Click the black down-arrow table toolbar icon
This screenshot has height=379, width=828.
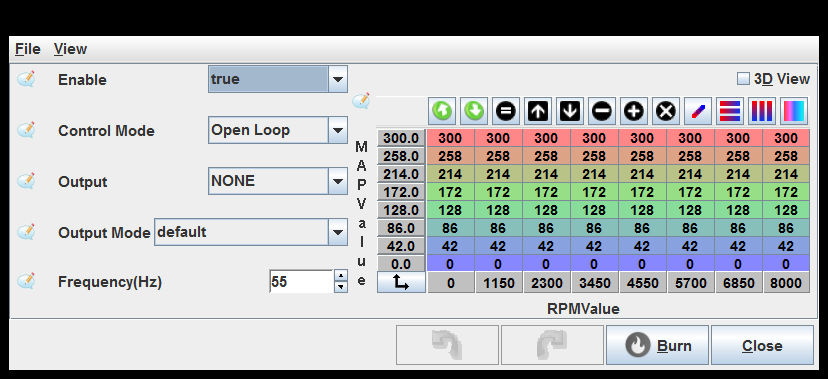coord(570,111)
